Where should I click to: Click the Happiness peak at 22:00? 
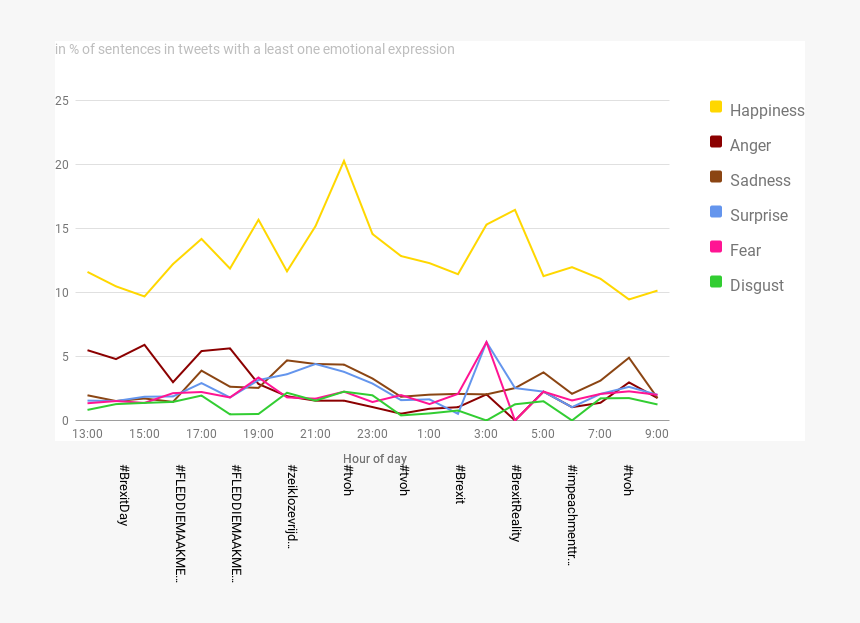pos(344,161)
